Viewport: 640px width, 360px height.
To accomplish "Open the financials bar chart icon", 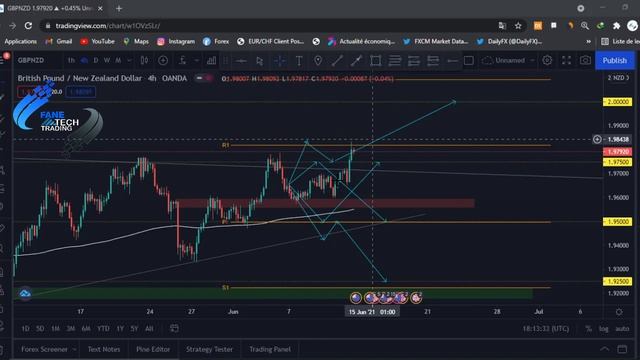I will click(211, 60).
